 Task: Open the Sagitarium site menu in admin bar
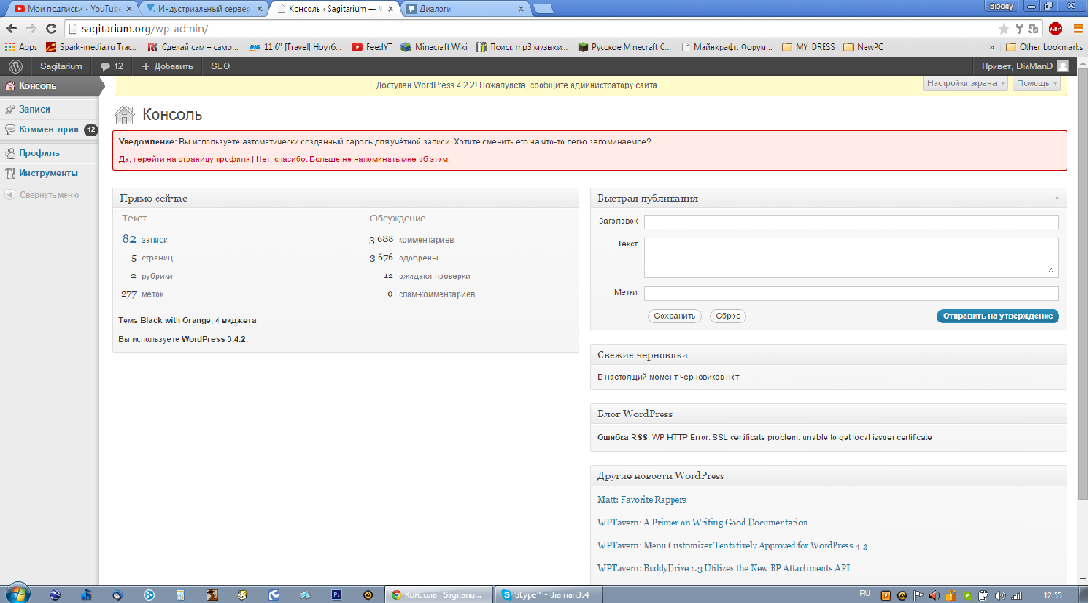60,66
